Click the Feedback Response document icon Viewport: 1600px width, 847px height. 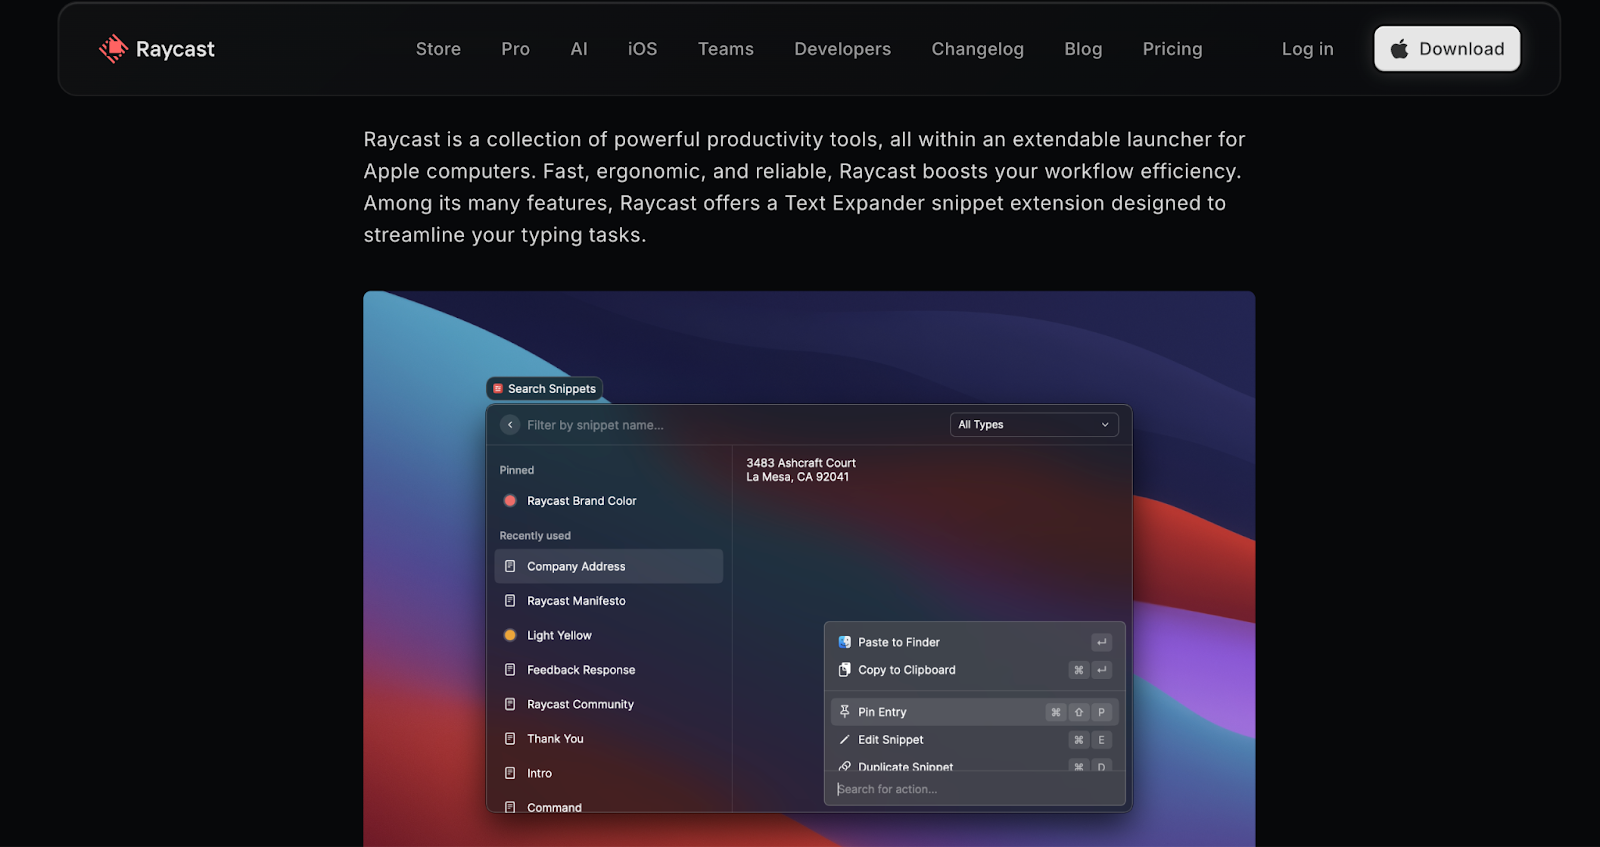pos(510,670)
